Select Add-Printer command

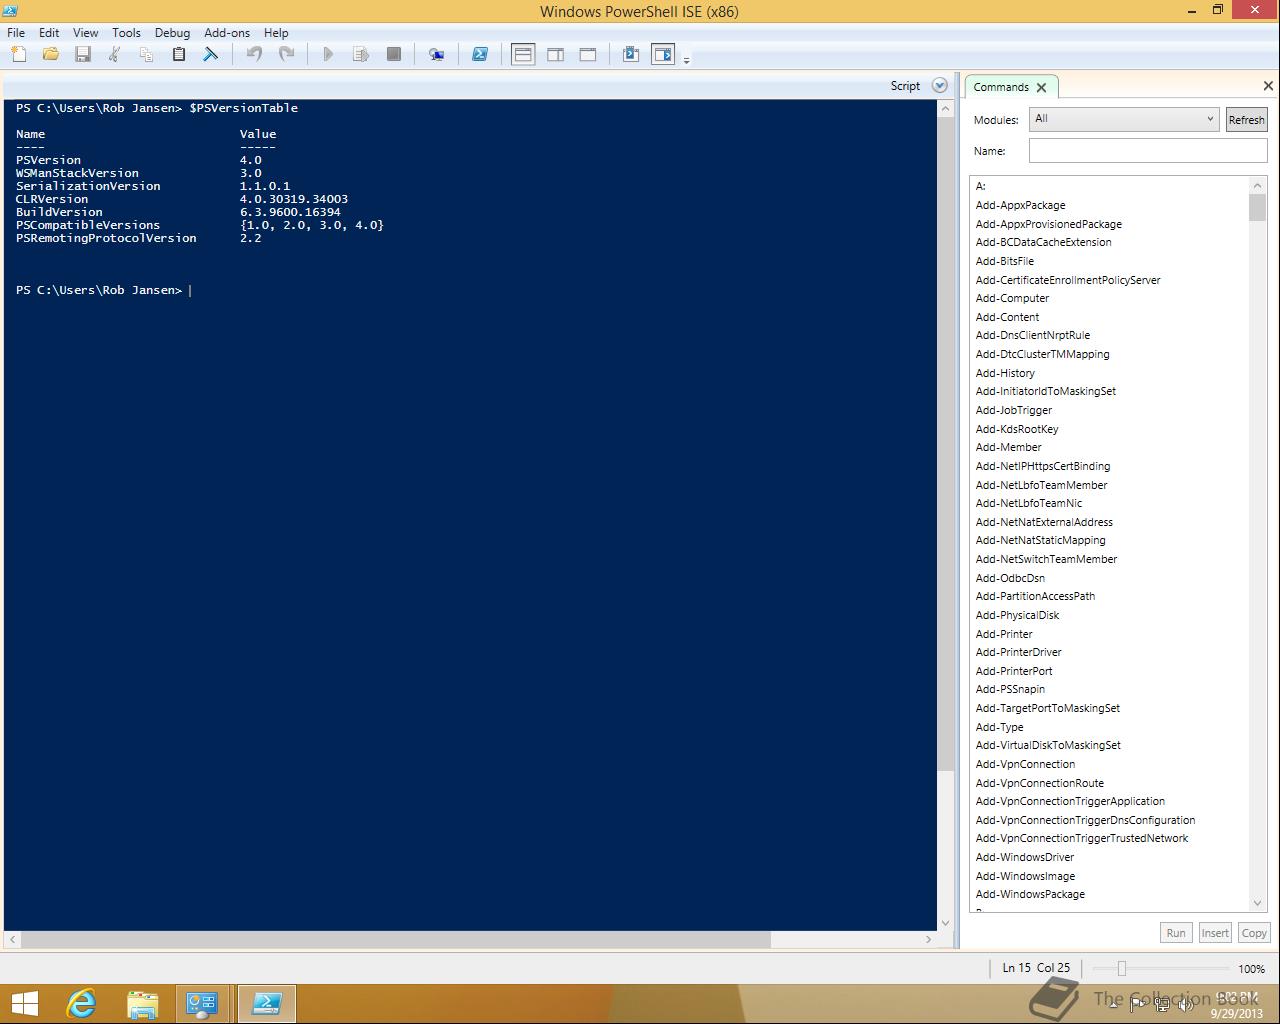point(1004,634)
